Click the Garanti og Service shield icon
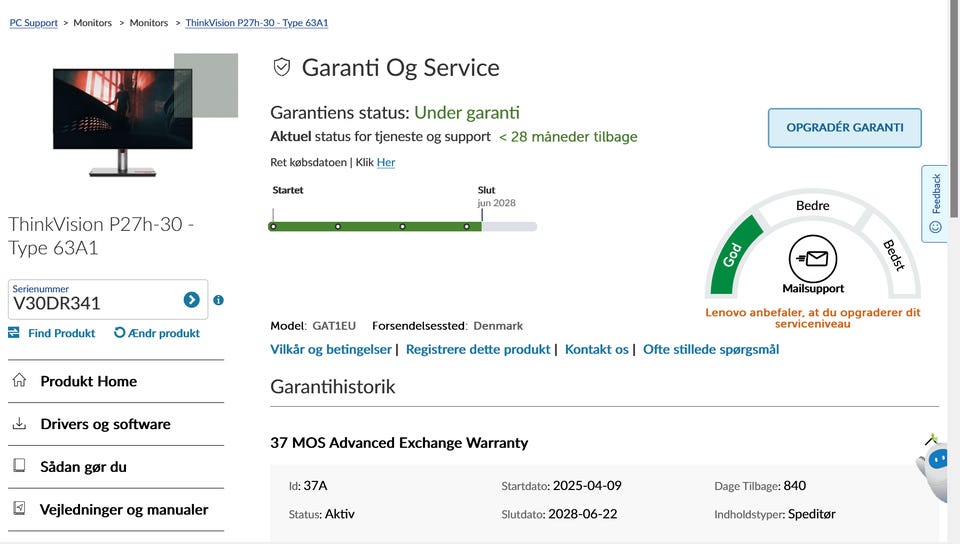Screen dimensions: 960x544 pyautogui.click(x=282, y=68)
